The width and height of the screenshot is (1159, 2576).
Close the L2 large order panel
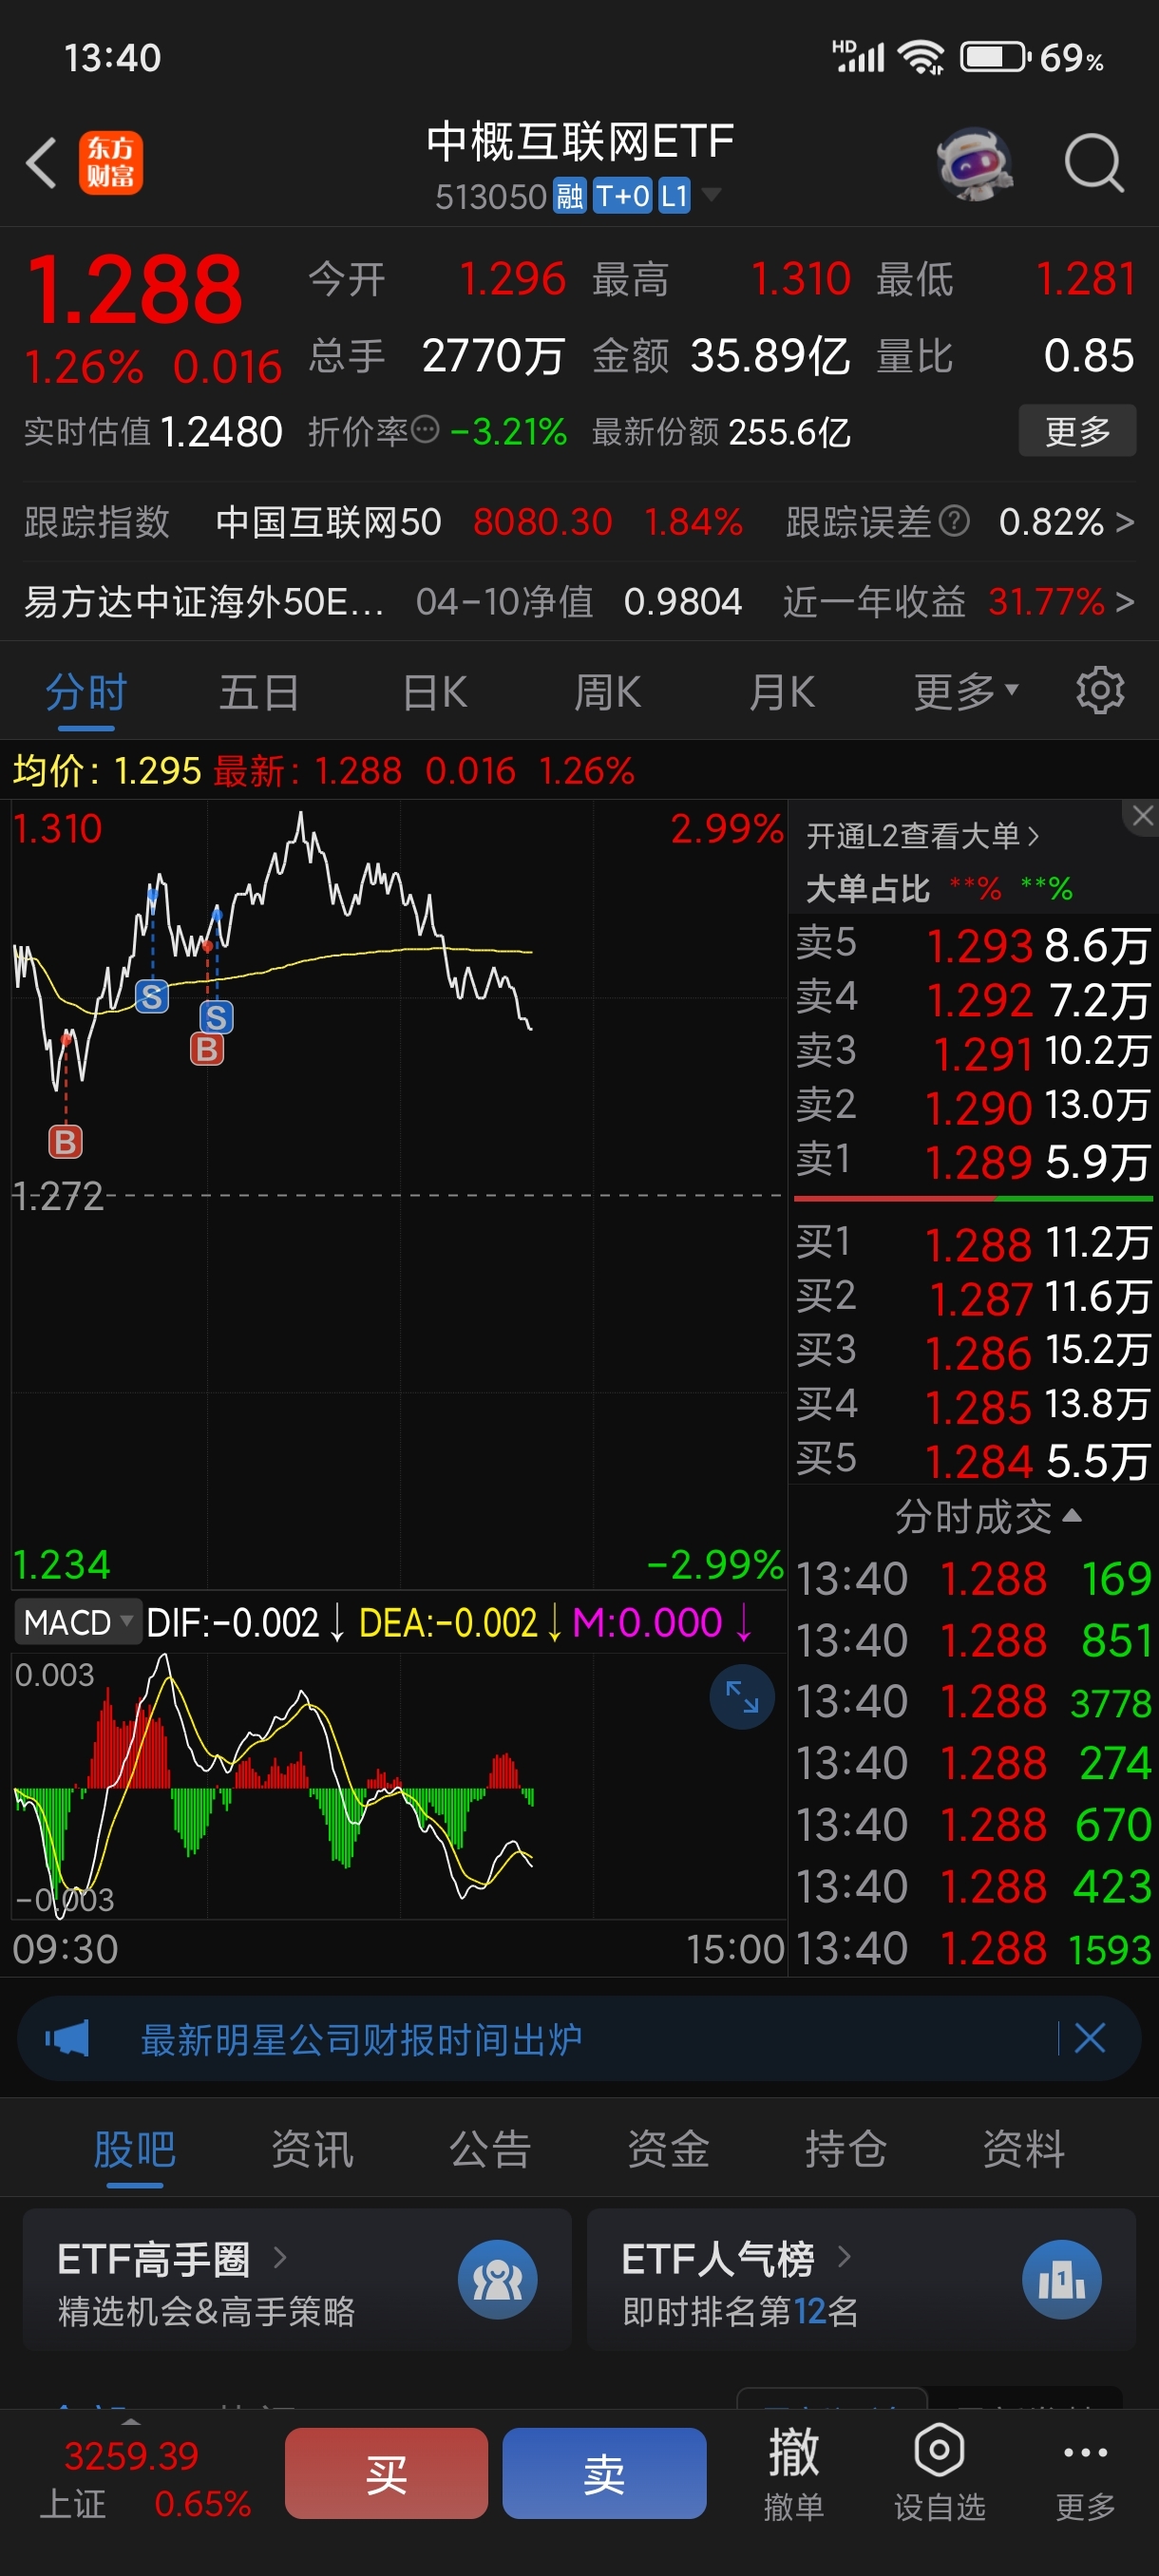[x=1142, y=816]
